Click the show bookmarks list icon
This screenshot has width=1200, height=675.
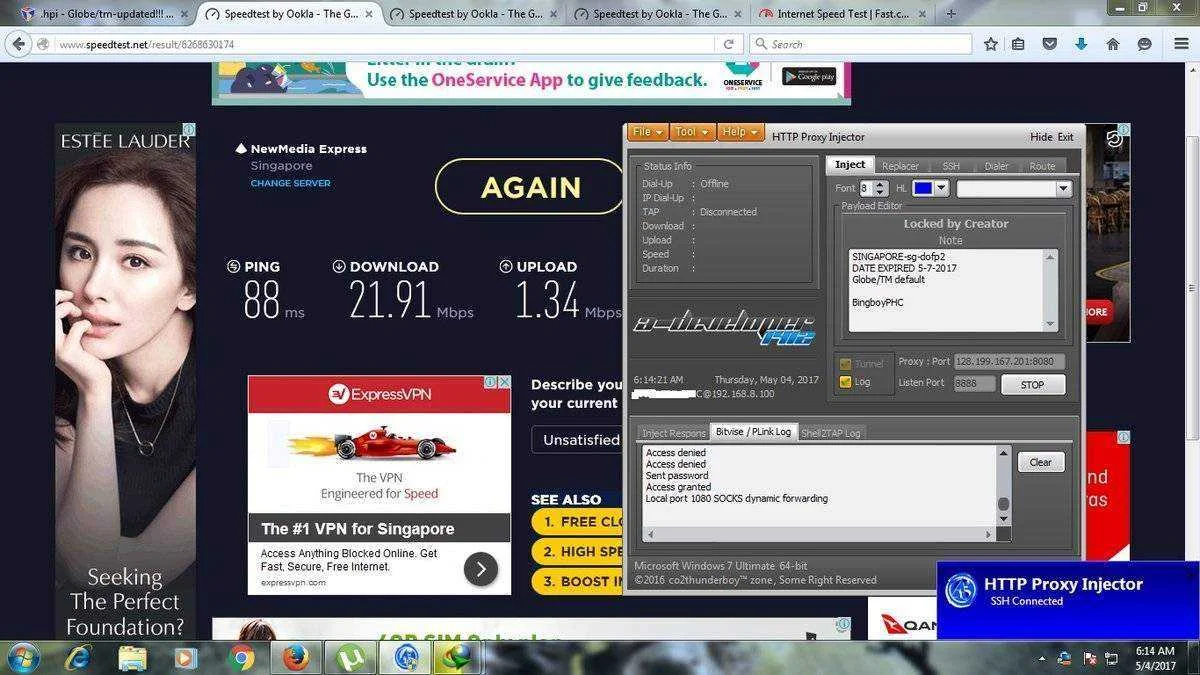[x=1018, y=44]
